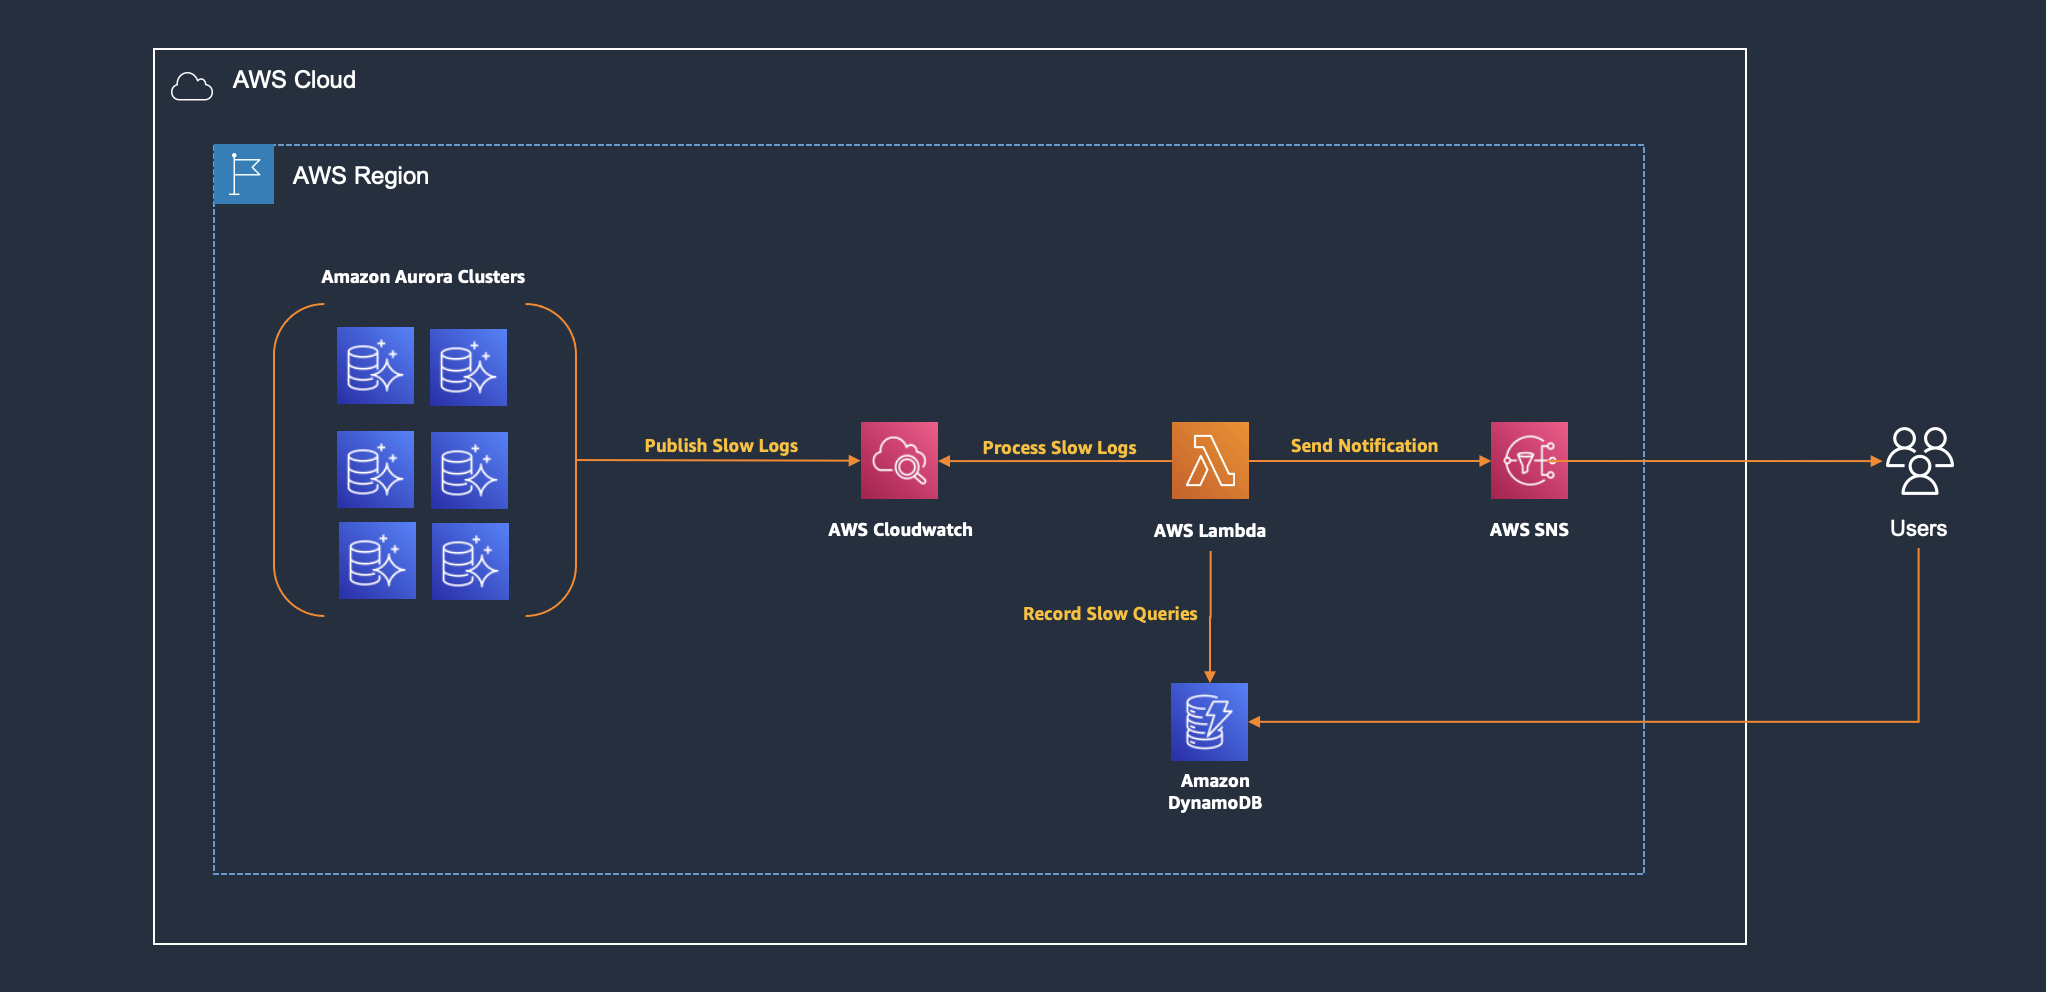The height and width of the screenshot is (992, 2046).
Task: Click the "Users" caption
Action: coord(1918,529)
